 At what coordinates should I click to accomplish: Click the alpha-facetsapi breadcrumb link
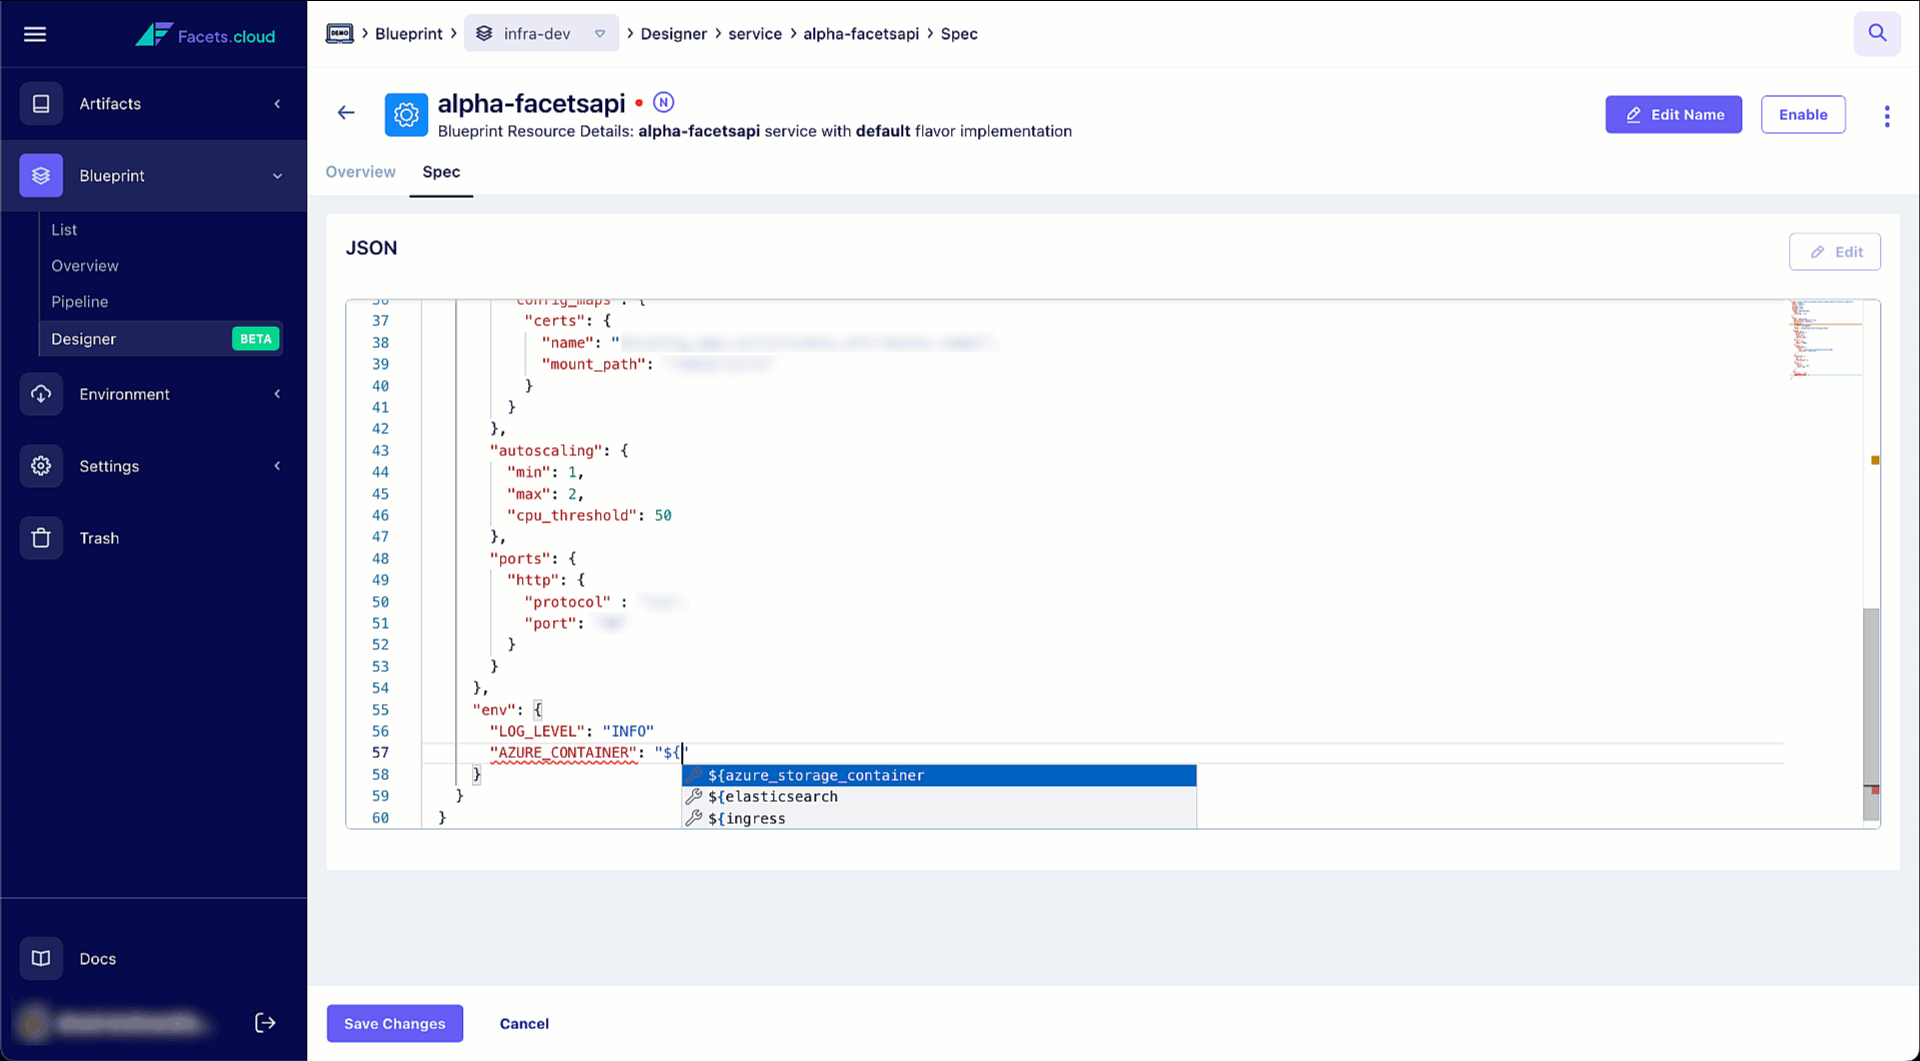[861, 34]
